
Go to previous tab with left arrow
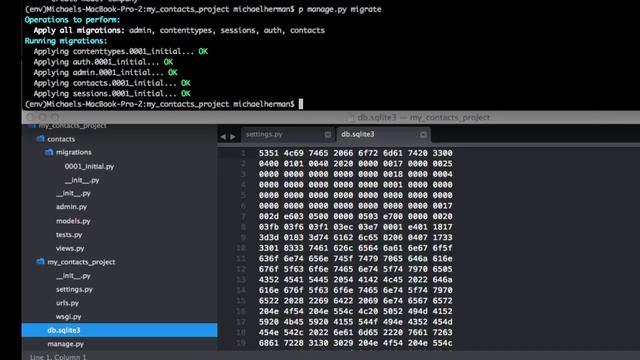(x=223, y=137)
